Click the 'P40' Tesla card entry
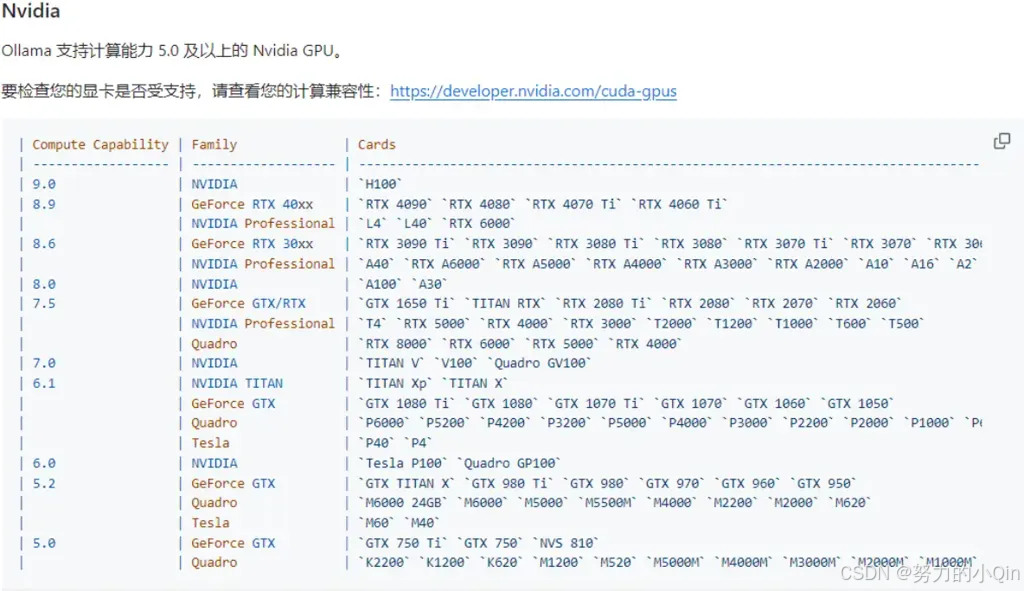Image resolution: width=1024 pixels, height=591 pixels. pyautogui.click(x=377, y=443)
